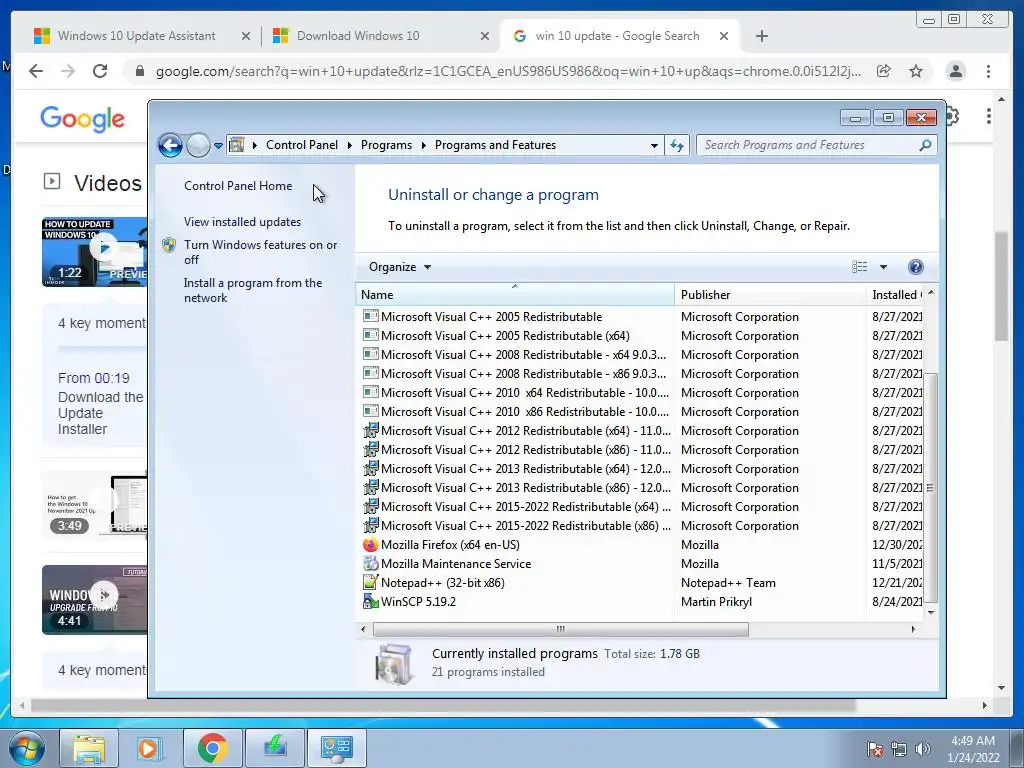Select win 10 update Google Search tab
Screen dimensions: 1024x768
click(617, 36)
